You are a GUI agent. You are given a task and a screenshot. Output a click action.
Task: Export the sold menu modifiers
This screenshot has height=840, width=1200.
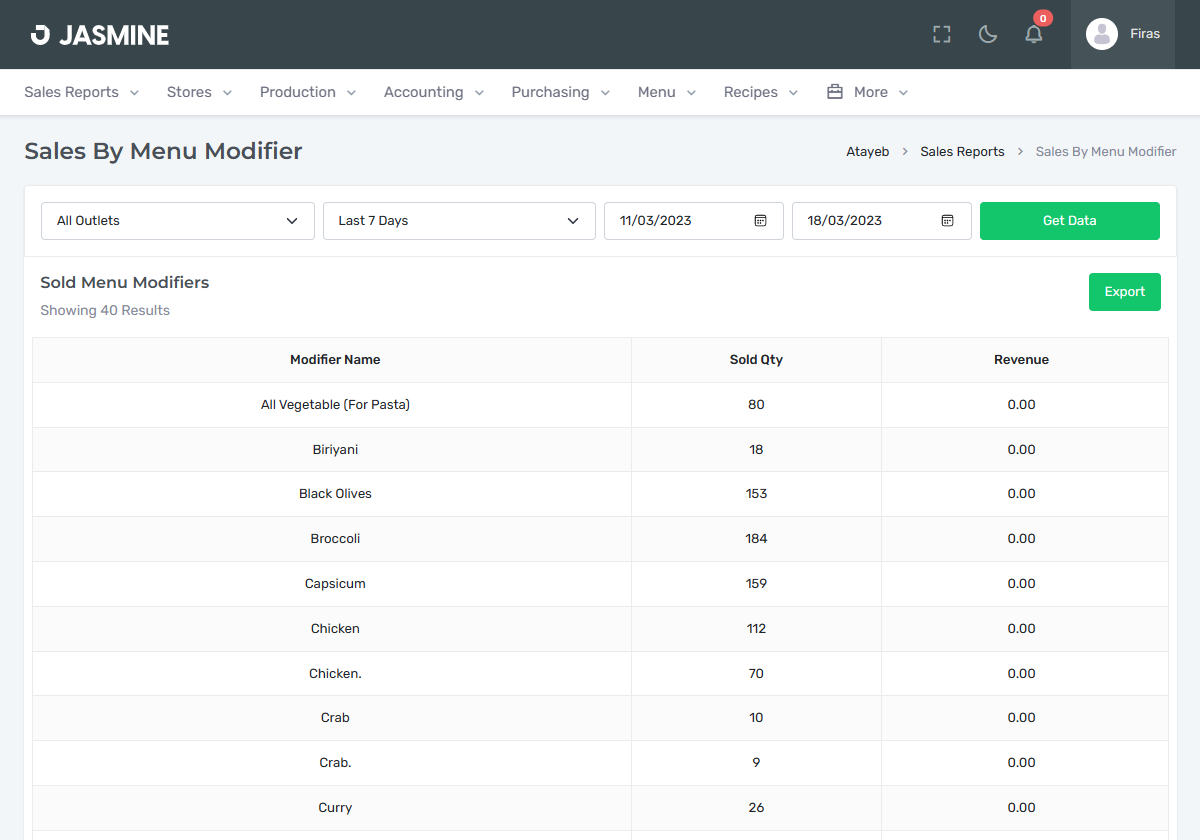[x=1125, y=292]
